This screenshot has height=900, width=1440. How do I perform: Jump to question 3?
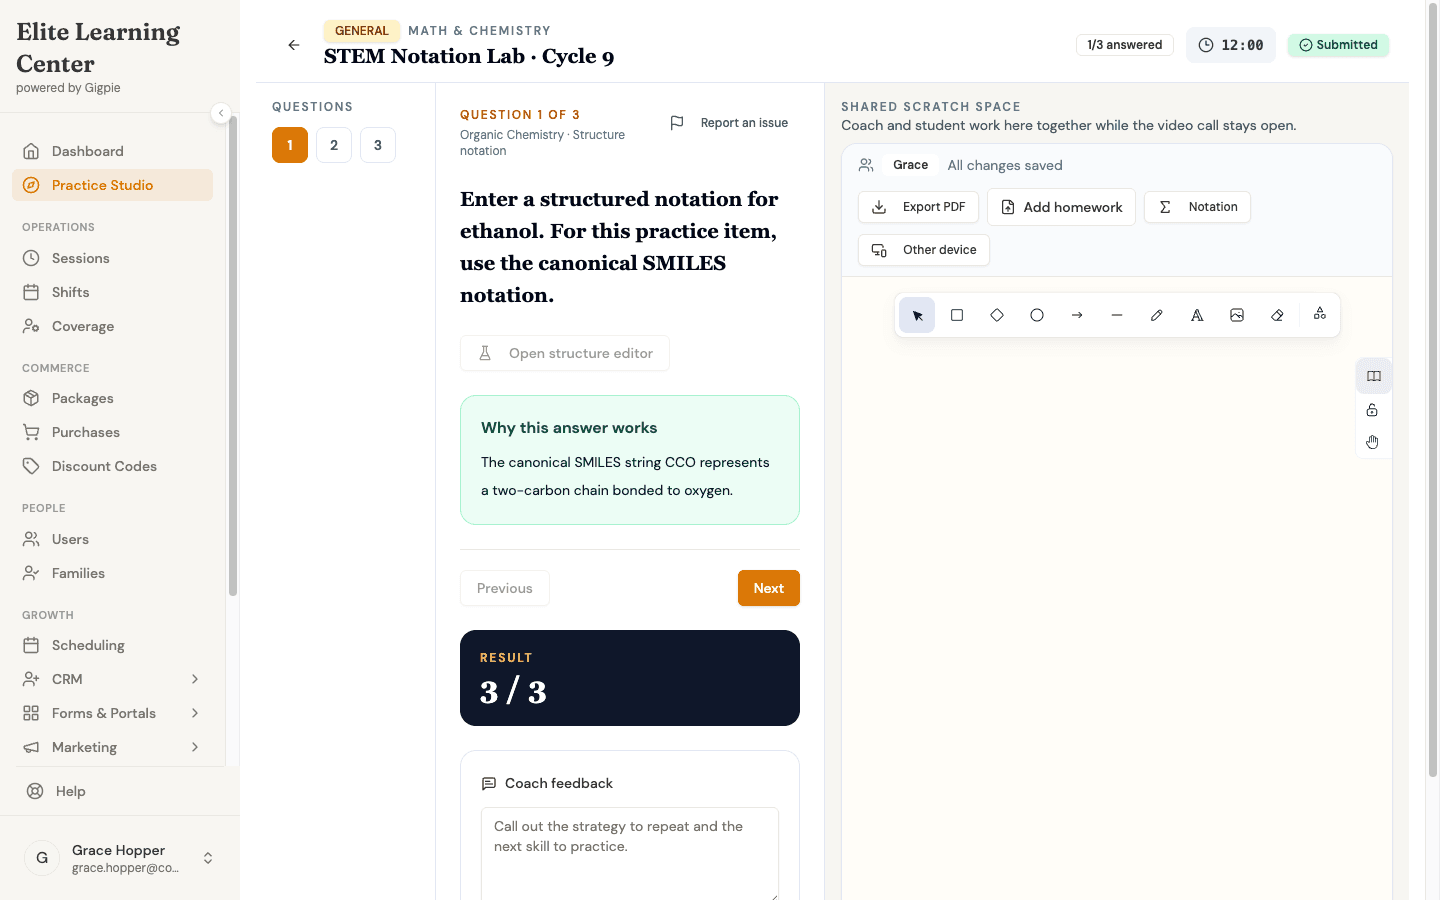click(x=378, y=145)
